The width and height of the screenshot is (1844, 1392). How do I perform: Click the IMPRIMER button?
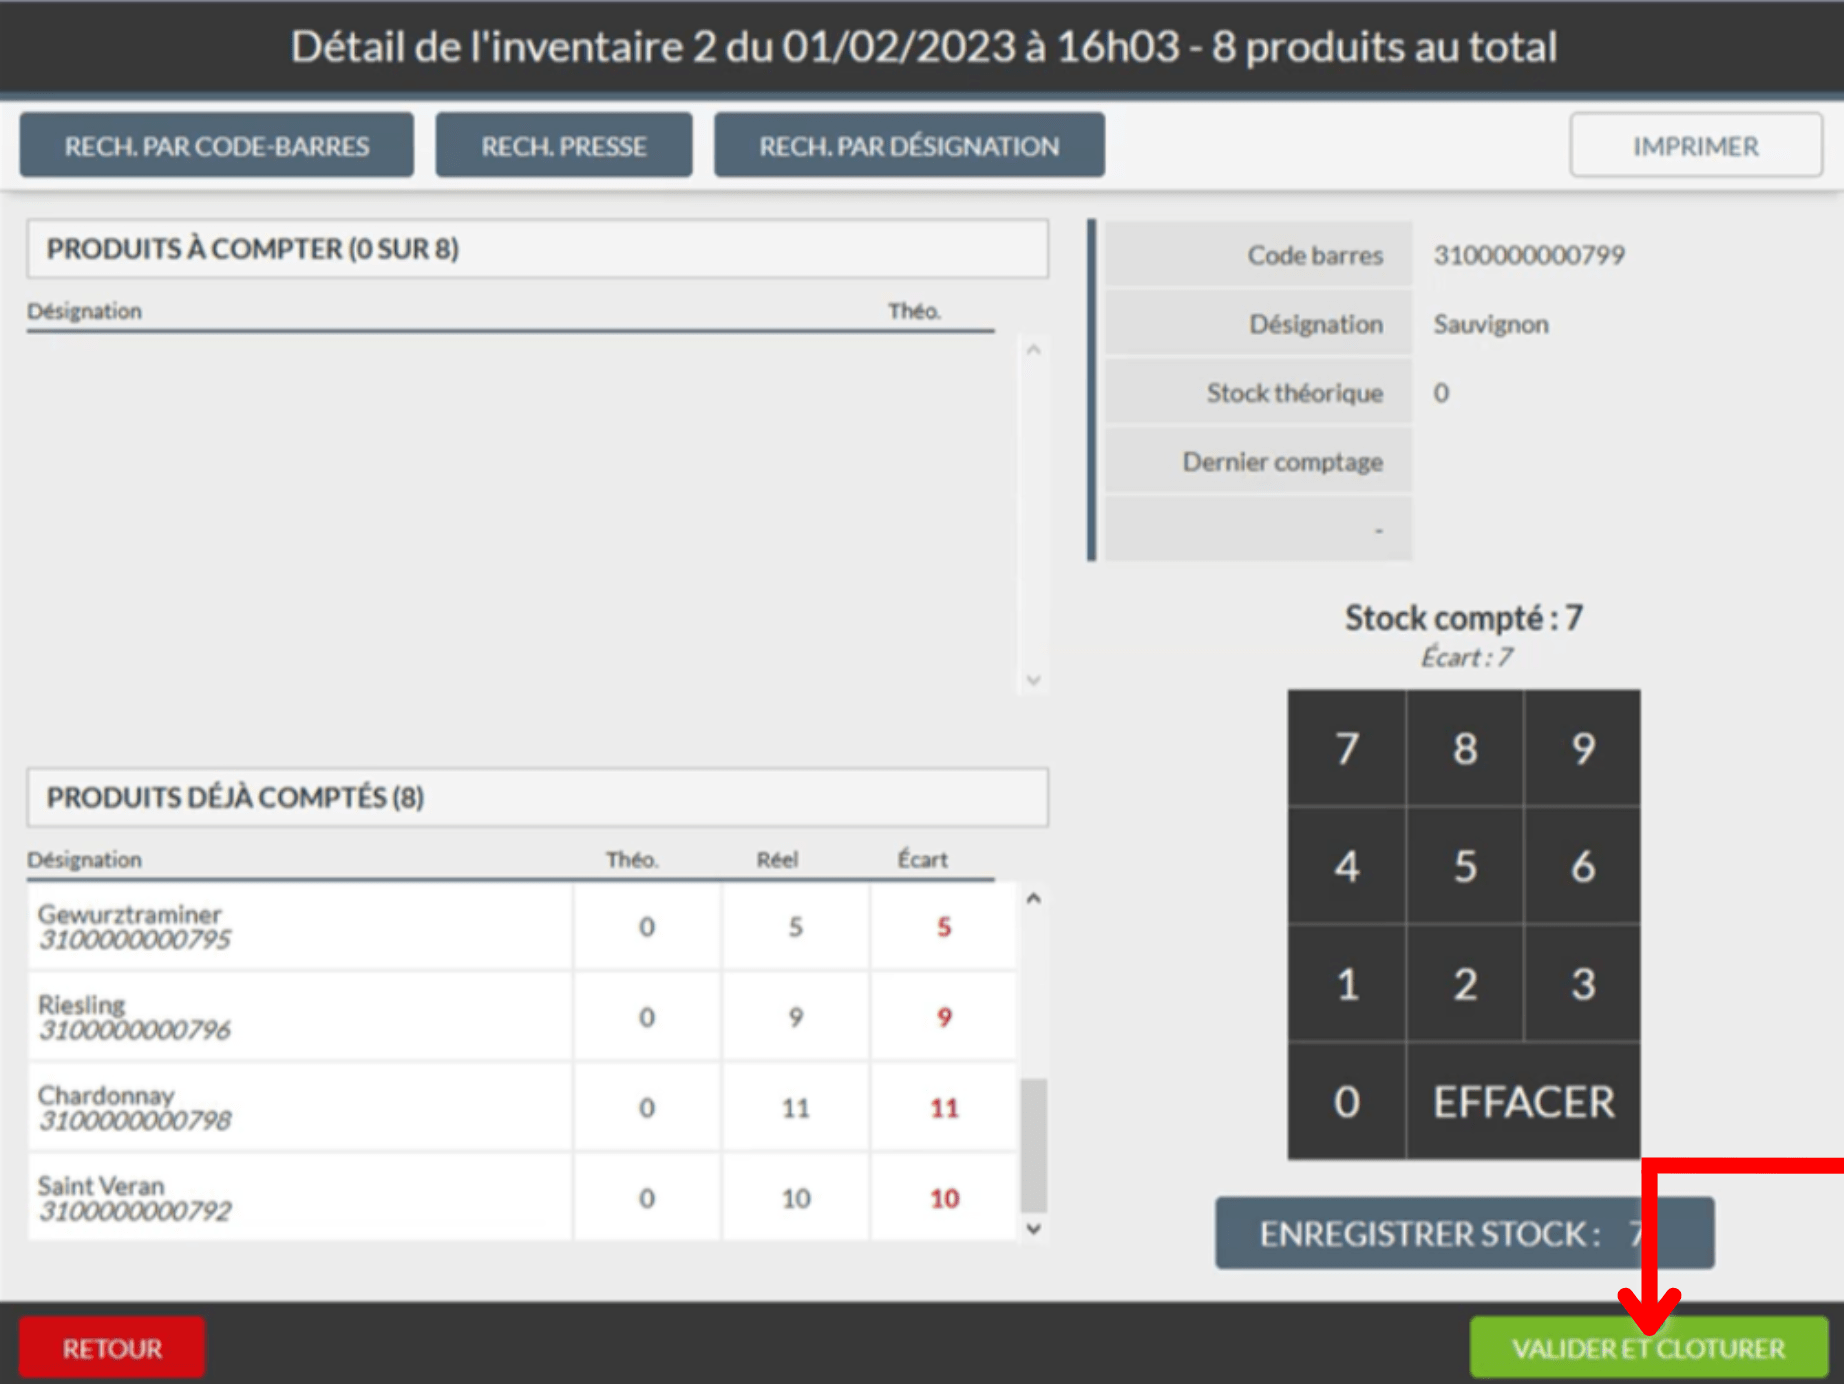(x=1696, y=145)
